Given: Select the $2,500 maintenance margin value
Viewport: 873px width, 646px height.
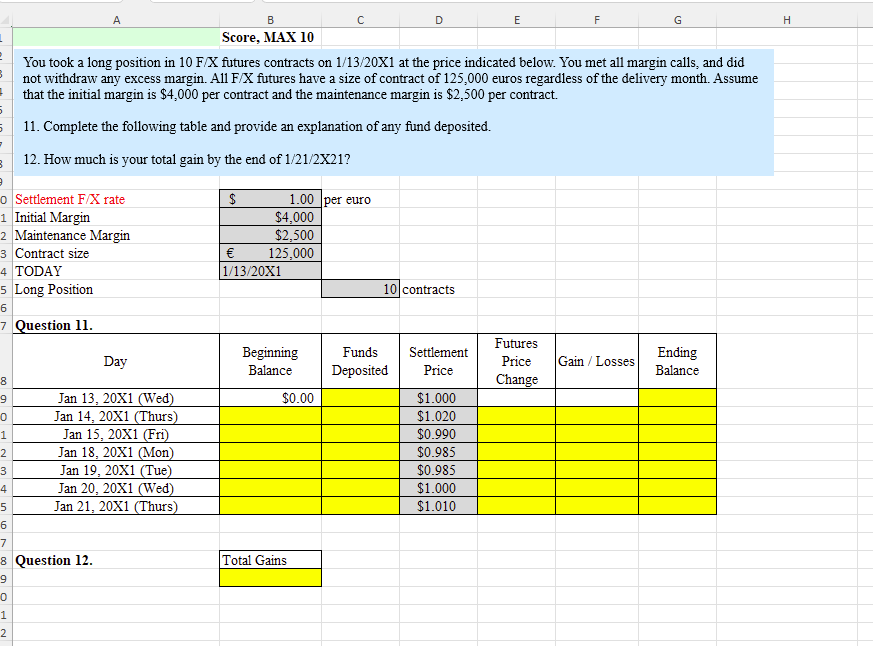Looking at the screenshot, I should (x=271, y=235).
